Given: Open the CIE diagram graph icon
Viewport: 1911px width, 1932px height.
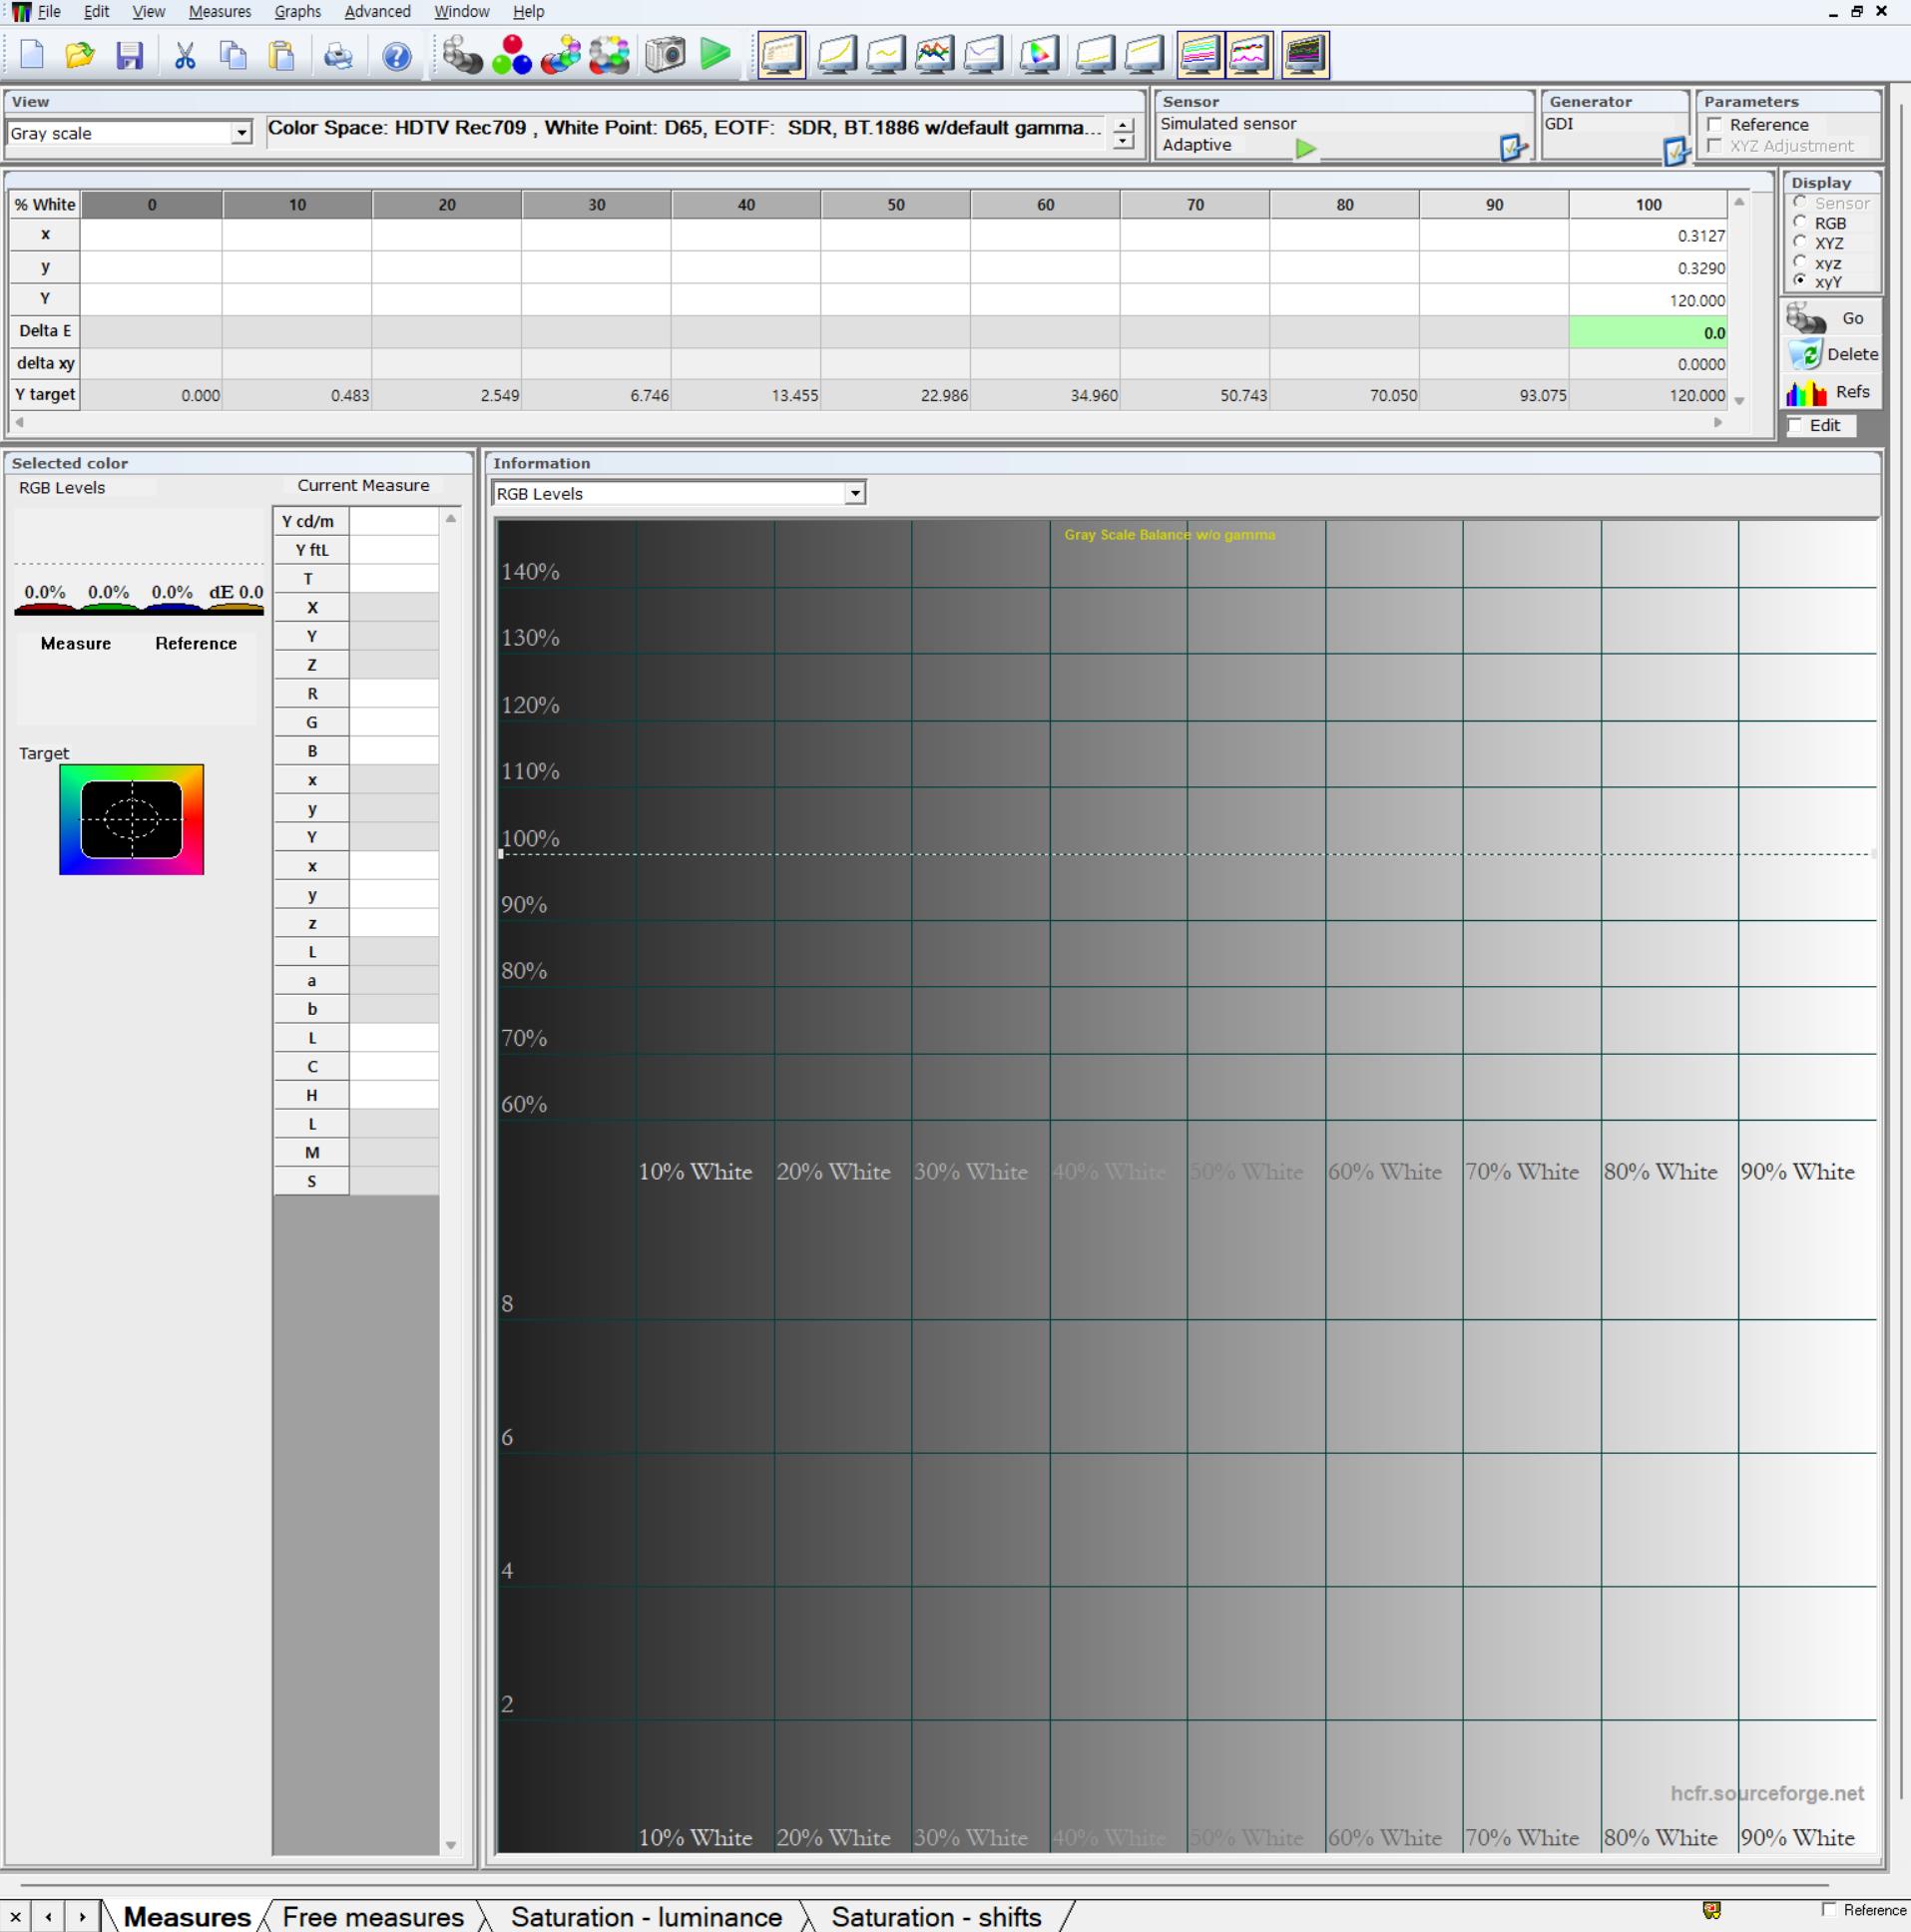Looking at the screenshot, I should tap(1039, 55).
